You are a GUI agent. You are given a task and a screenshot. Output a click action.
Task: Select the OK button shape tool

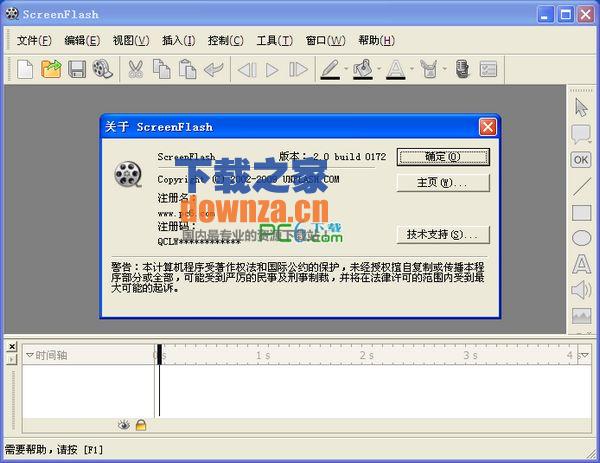(581, 160)
